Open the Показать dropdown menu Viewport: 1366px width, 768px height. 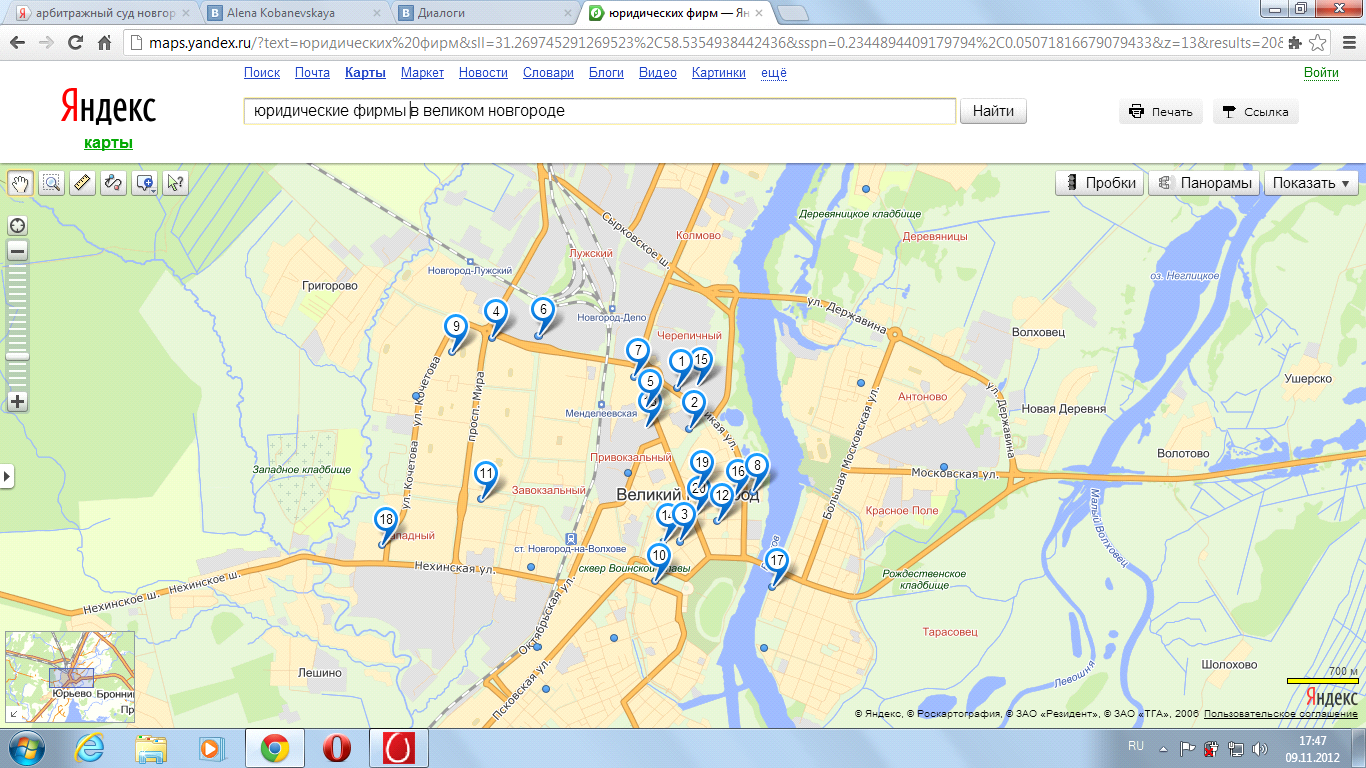tap(1311, 183)
